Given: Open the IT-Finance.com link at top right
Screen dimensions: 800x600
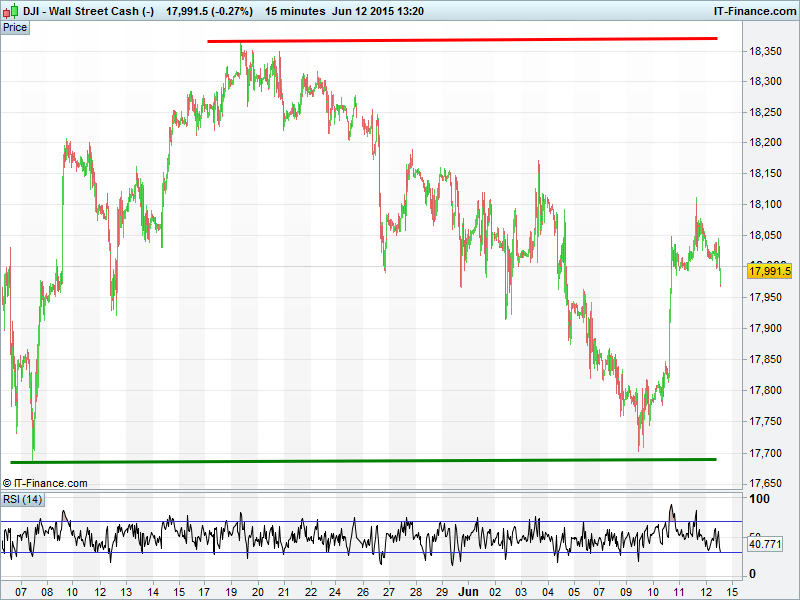Looking at the screenshot, I should pos(751,11).
